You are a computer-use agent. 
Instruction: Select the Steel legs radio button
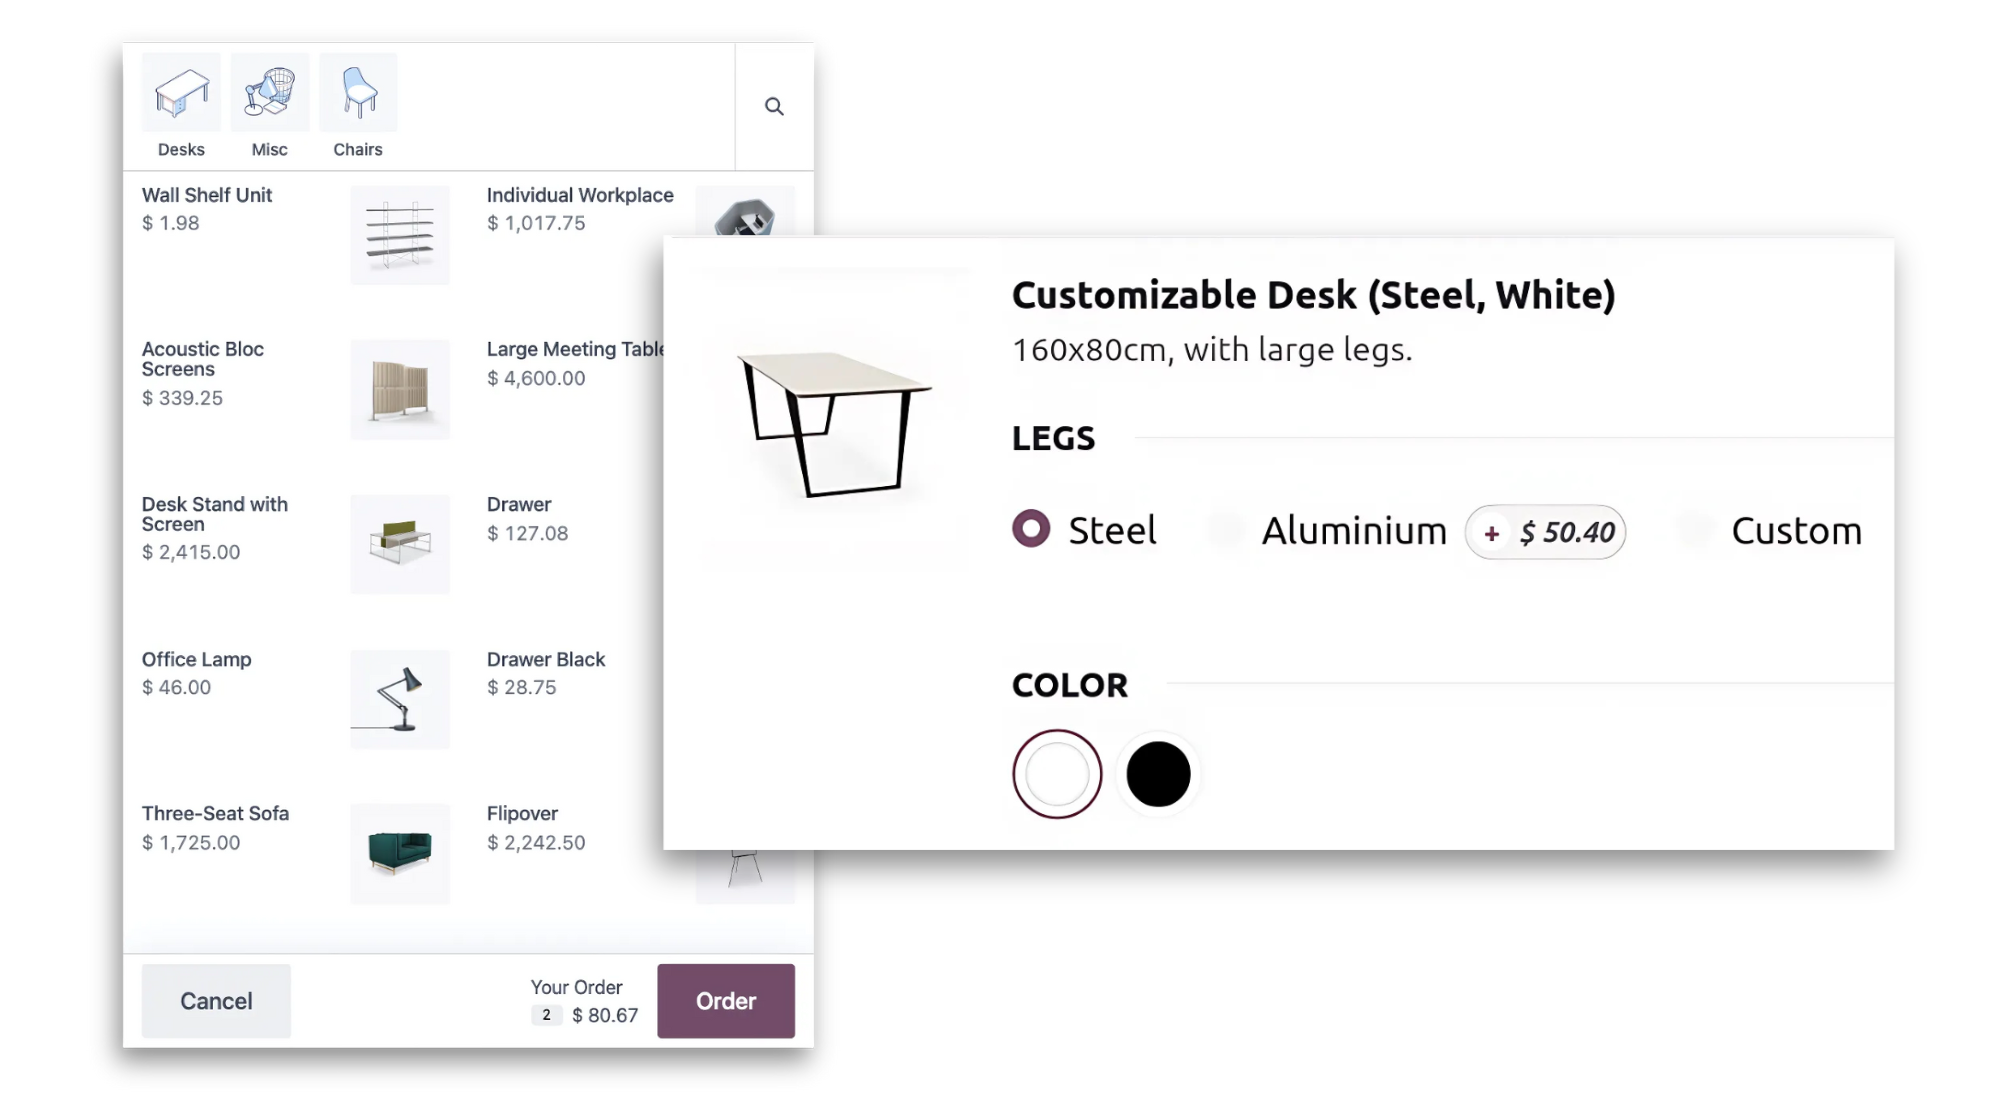[1031, 529]
